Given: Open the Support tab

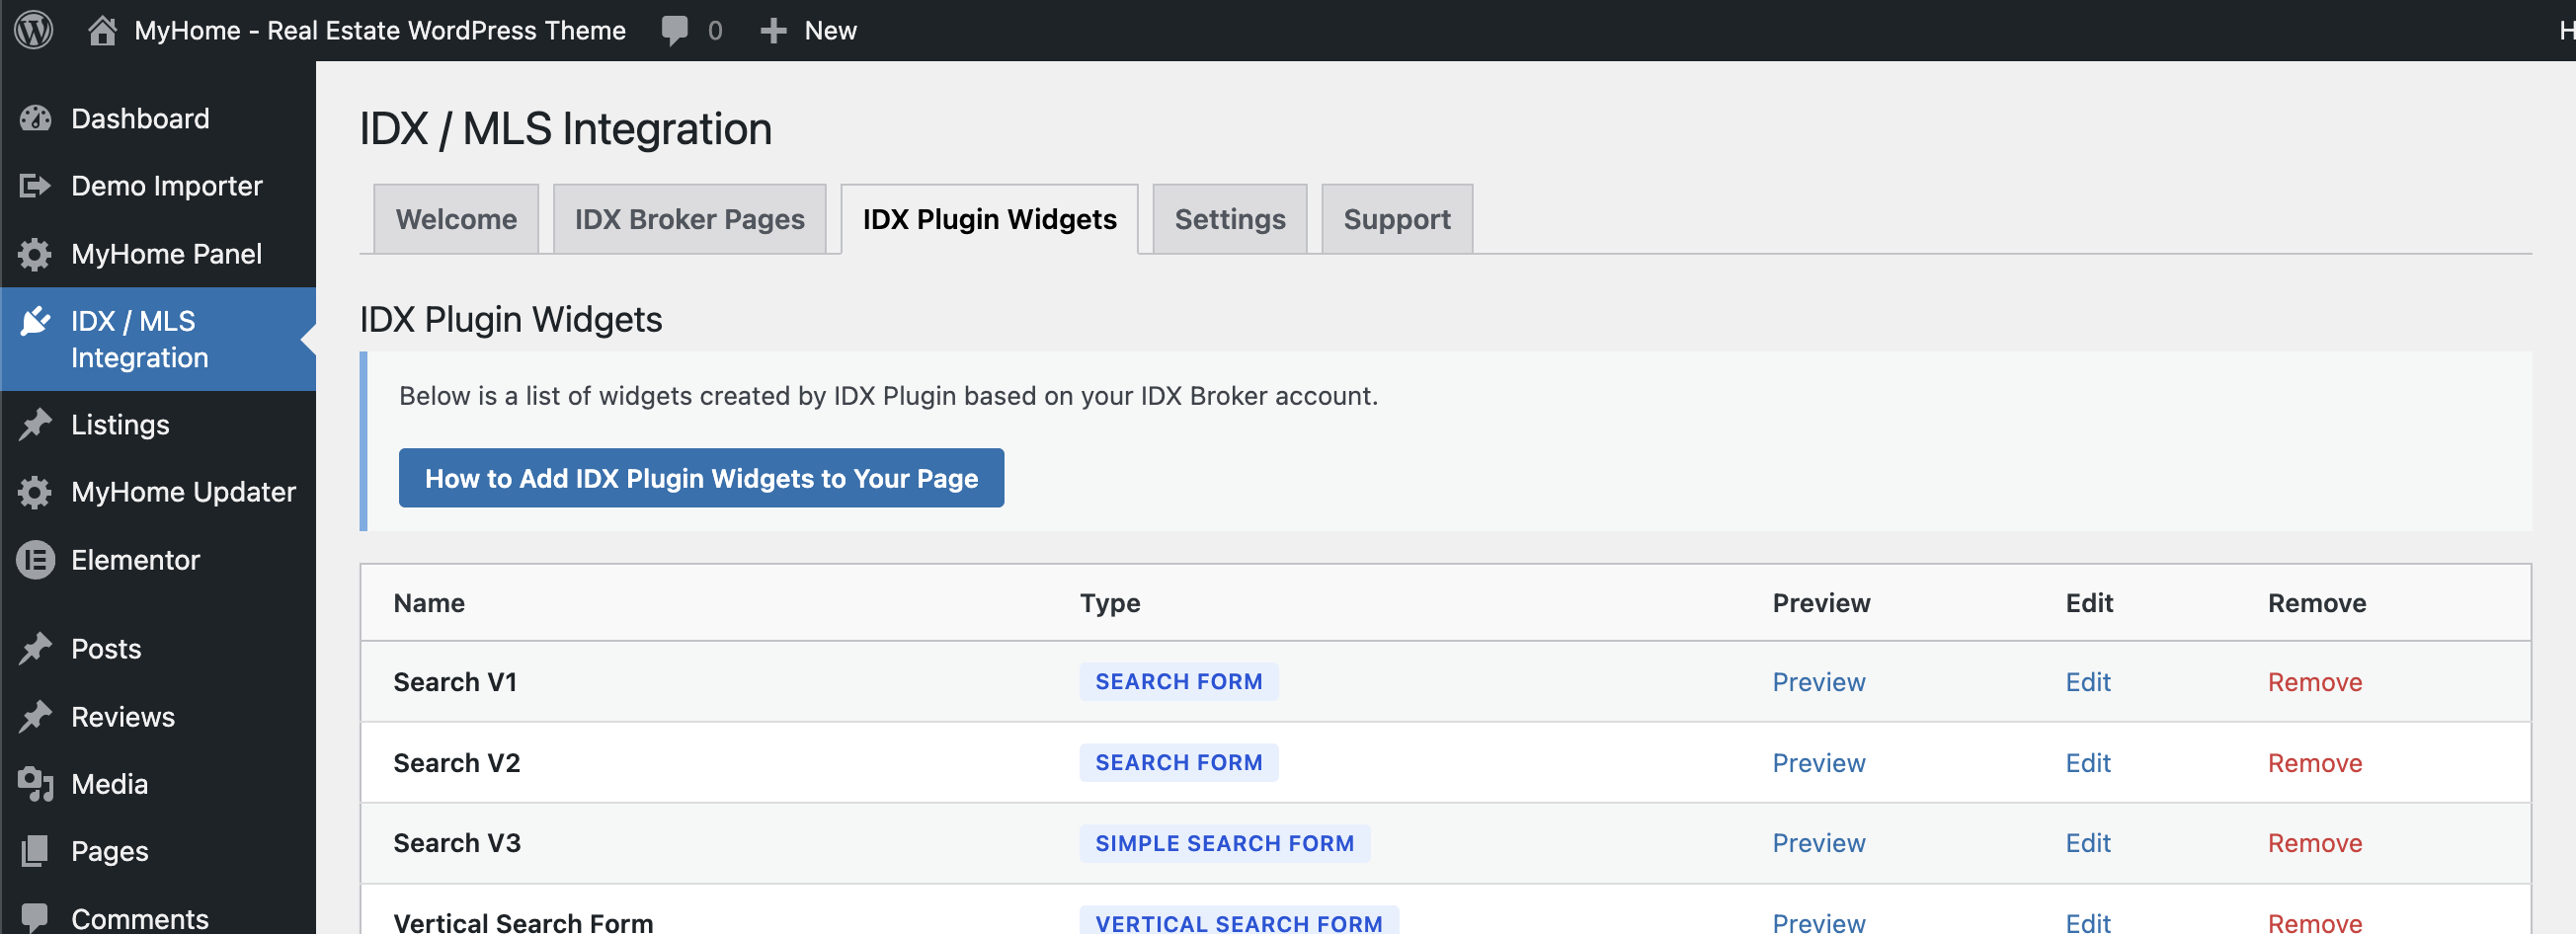Looking at the screenshot, I should click(1397, 219).
